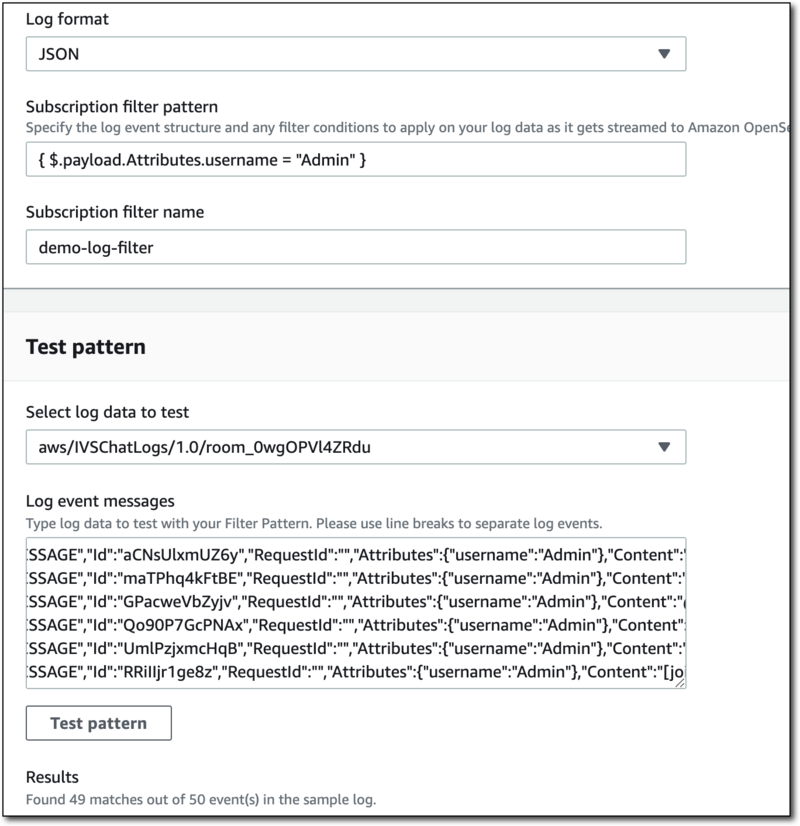Click the dropdown arrow on the JSON selector
Viewport: 800px width, 826px height.
point(665,52)
